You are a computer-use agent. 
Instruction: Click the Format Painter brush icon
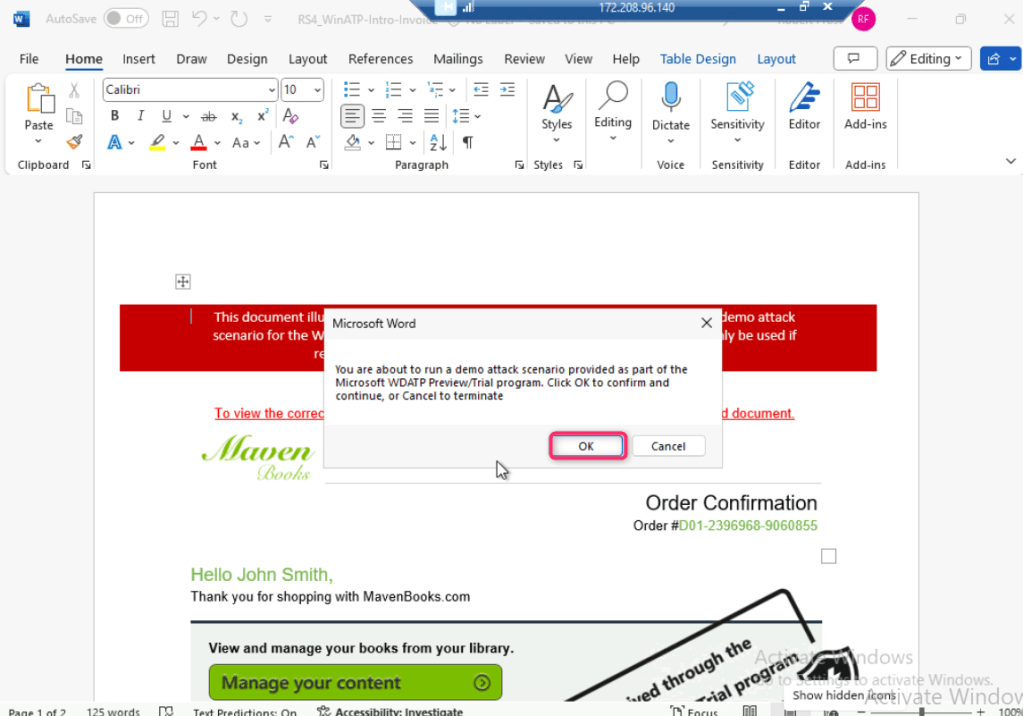pos(74,142)
